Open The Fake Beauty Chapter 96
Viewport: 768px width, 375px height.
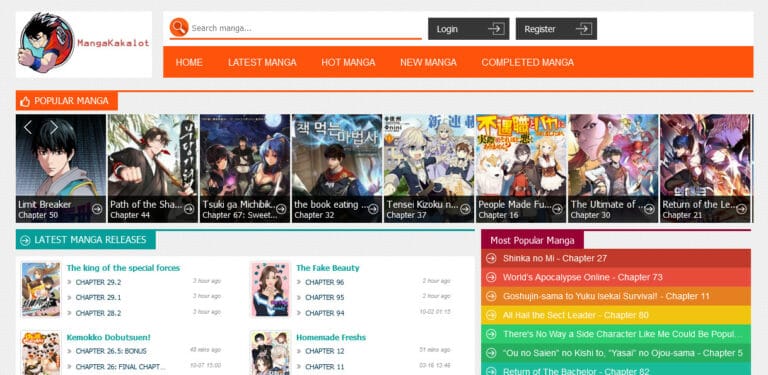coord(324,282)
